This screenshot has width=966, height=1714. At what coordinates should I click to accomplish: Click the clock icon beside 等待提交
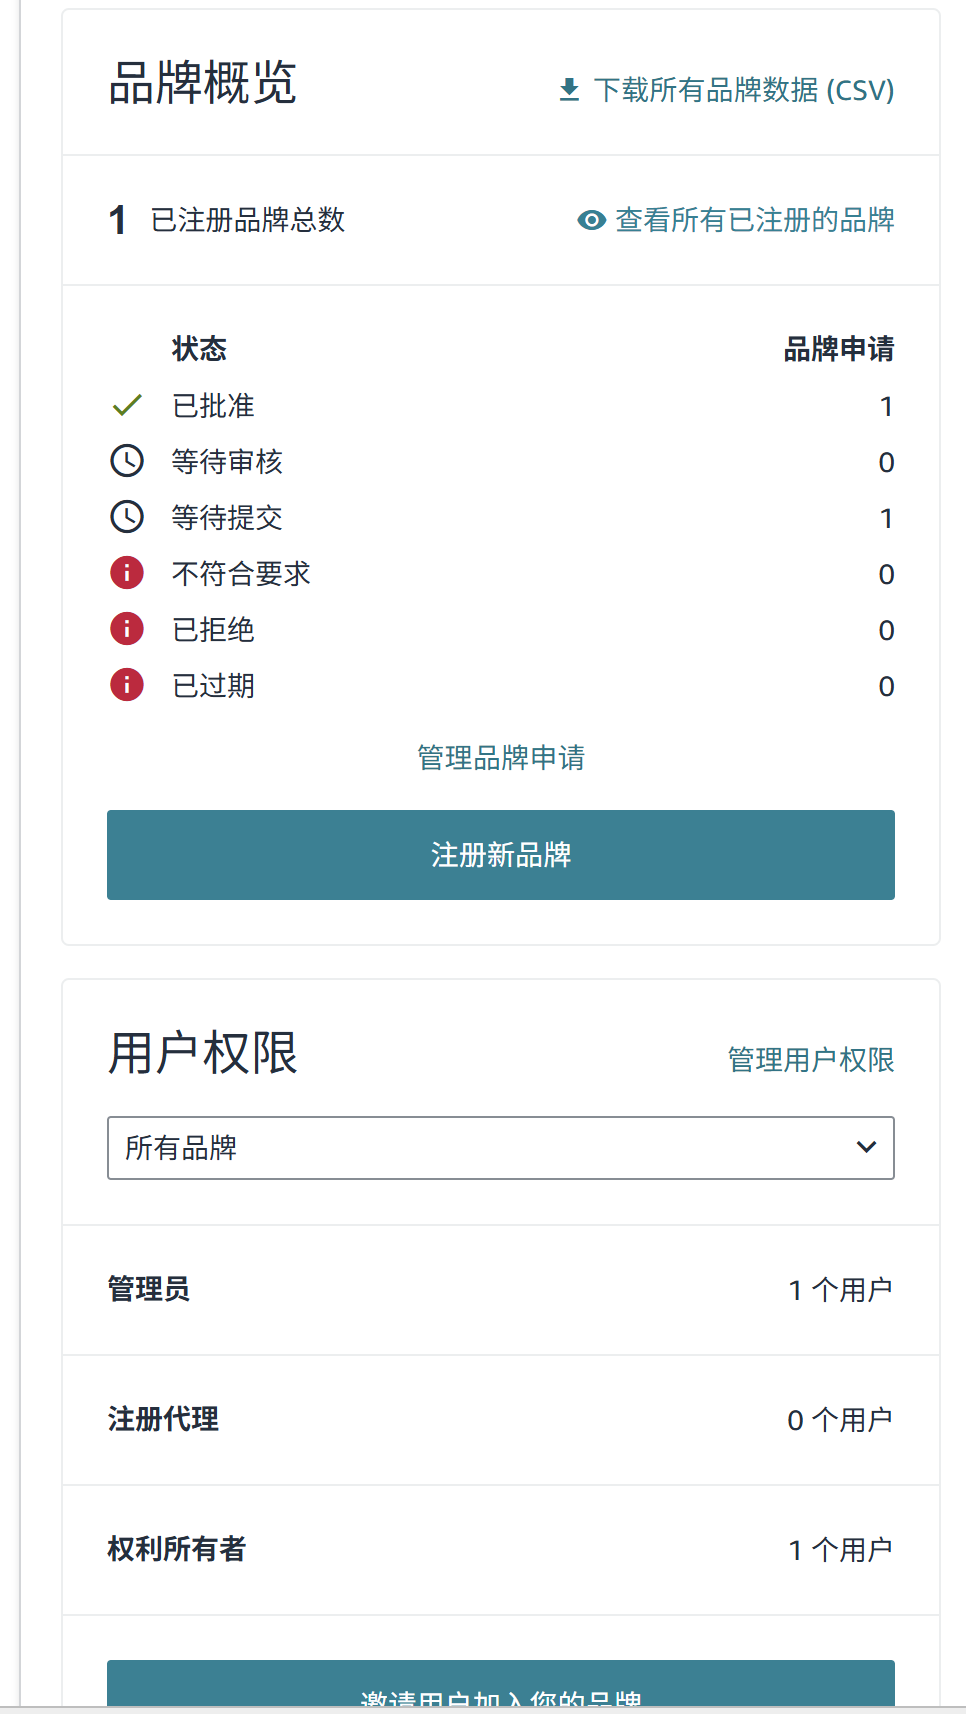point(127,517)
